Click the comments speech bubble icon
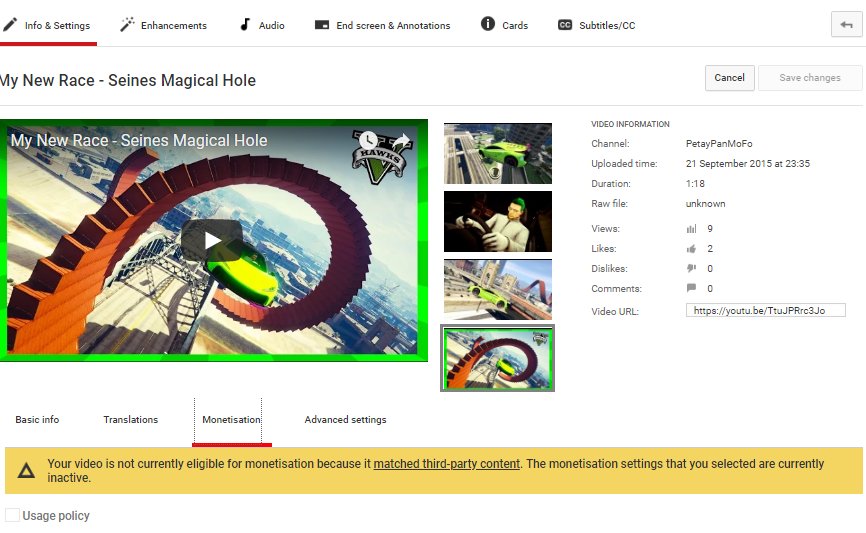Screen dimensions: 866x533 [x=691, y=288]
